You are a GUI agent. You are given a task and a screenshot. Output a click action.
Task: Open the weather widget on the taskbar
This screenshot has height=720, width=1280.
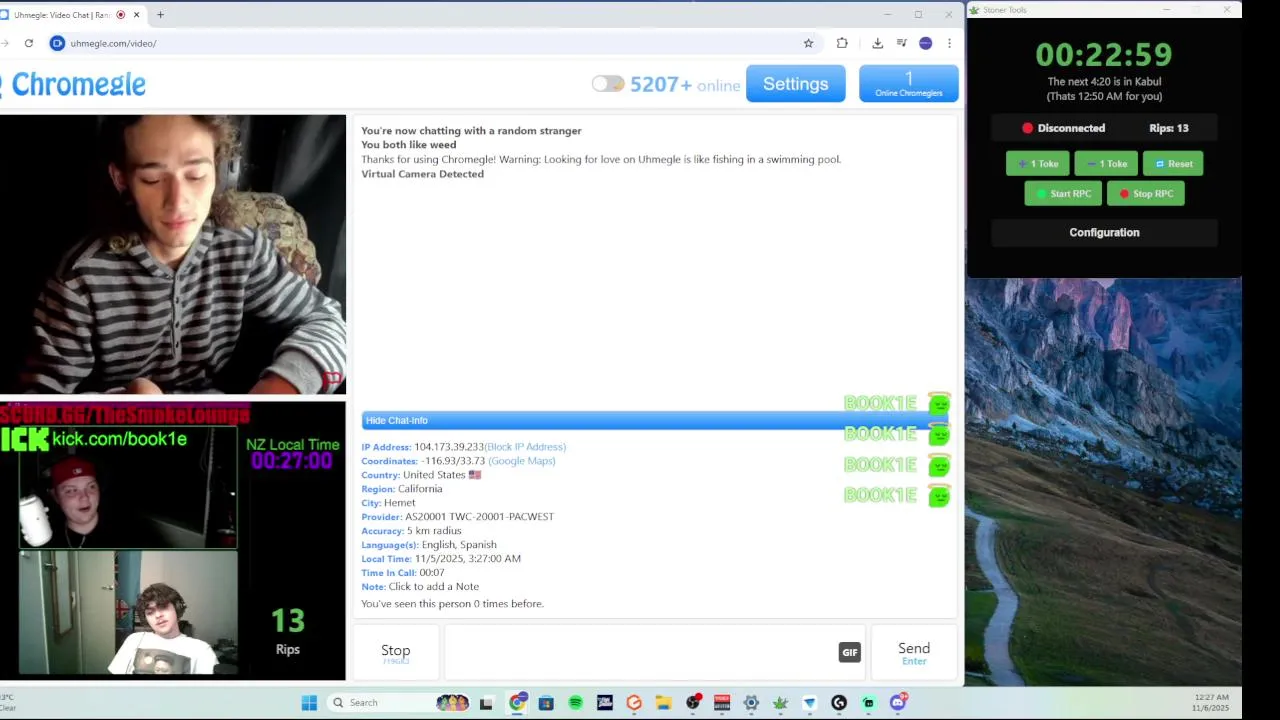pos(8,702)
